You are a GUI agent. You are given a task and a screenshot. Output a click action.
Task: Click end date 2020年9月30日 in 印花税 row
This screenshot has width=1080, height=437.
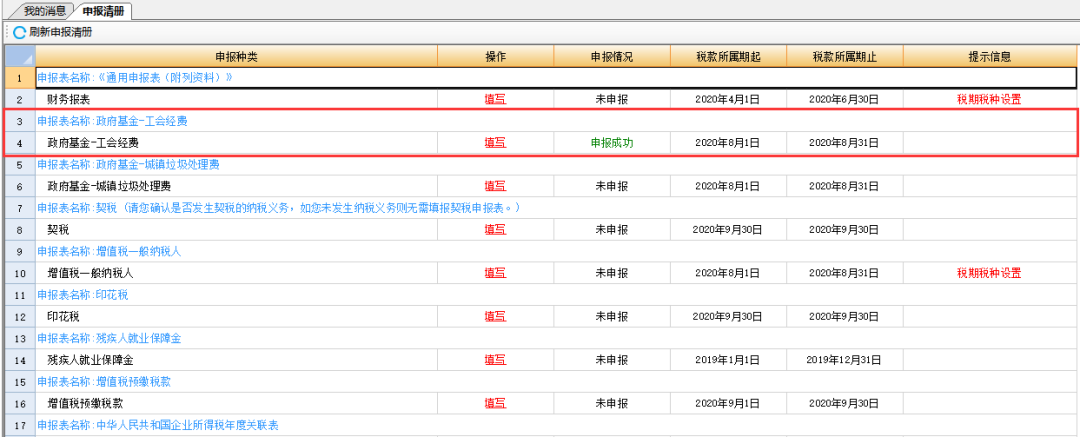pyautogui.click(x=844, y=317)
